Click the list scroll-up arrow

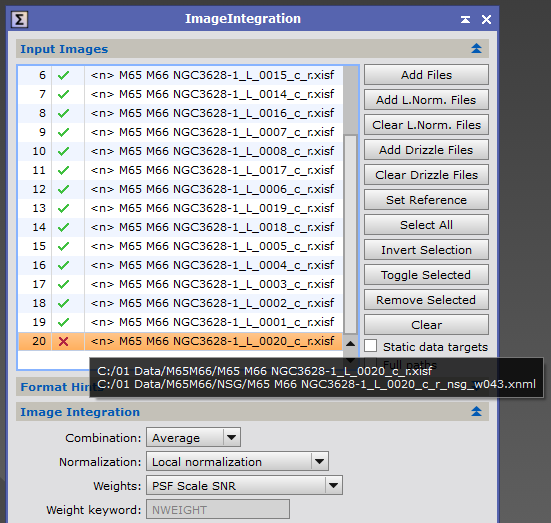tap(350, 343)
